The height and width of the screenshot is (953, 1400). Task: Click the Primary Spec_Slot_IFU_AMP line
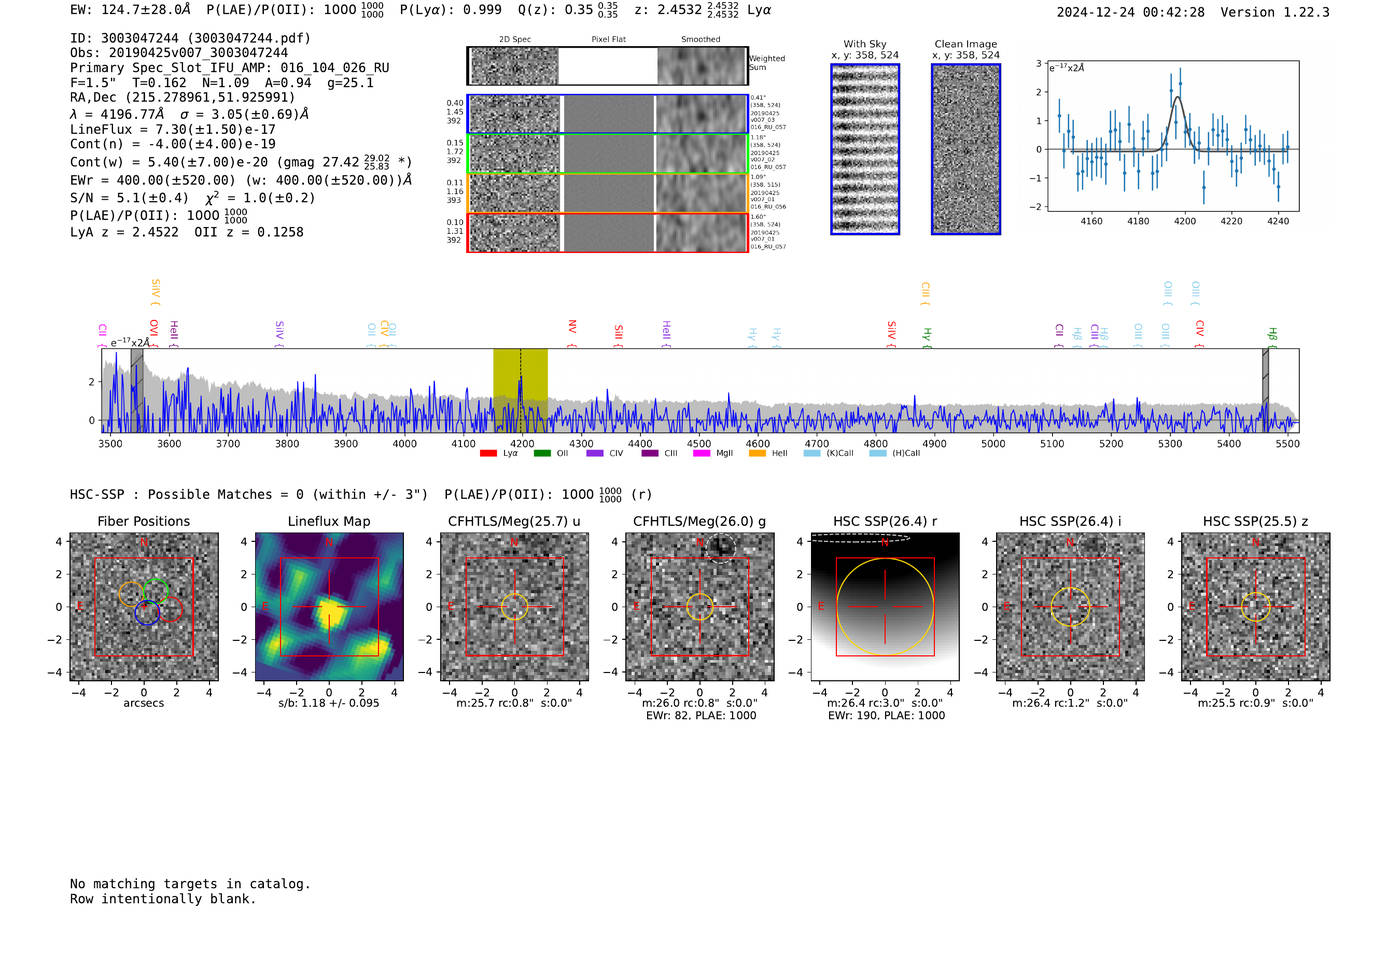pos(230,68)
